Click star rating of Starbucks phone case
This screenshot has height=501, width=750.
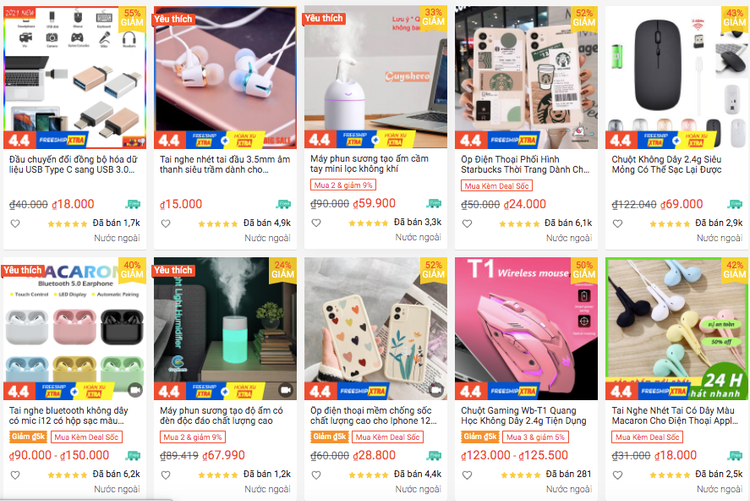coord(519,223)
